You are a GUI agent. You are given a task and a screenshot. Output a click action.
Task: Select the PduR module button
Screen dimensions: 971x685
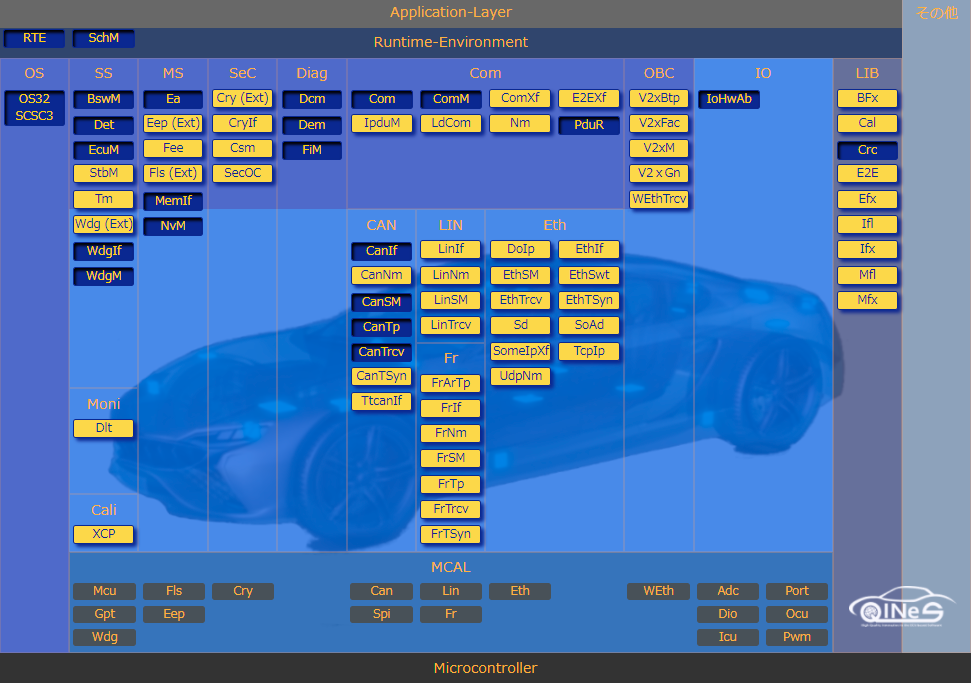coord(589,125)
